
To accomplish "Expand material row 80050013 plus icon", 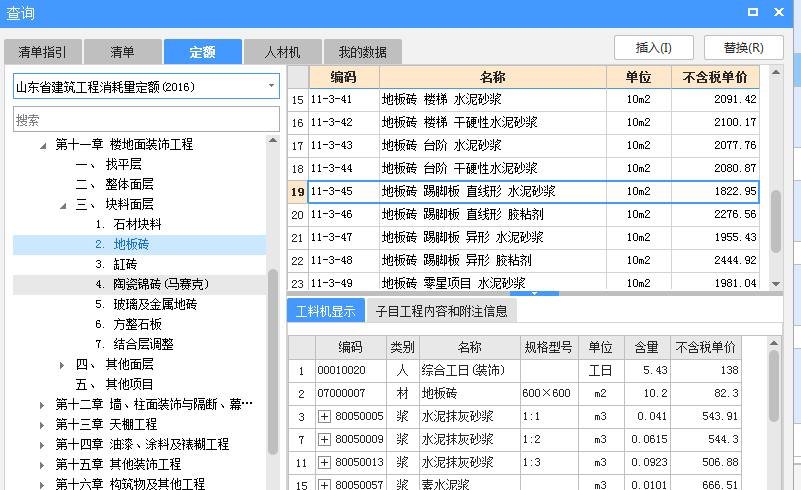I will click(324, 462).
